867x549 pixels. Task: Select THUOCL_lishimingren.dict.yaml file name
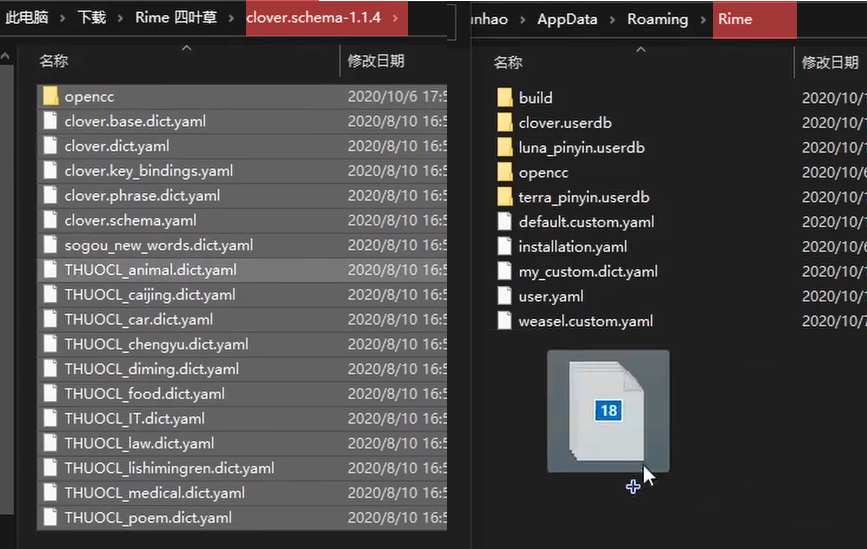click(x=169, y=468)
